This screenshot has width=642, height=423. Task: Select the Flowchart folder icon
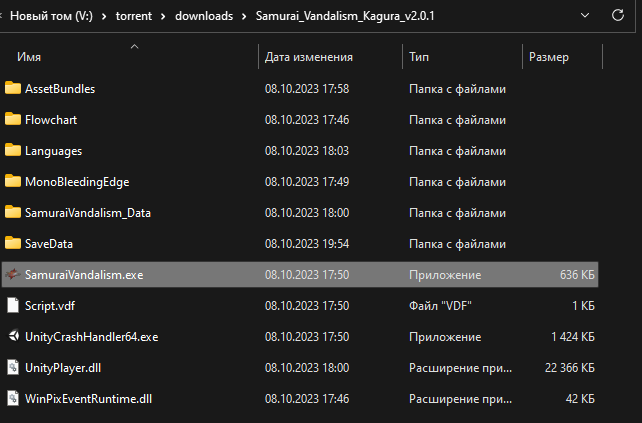[x=13, y=119]
